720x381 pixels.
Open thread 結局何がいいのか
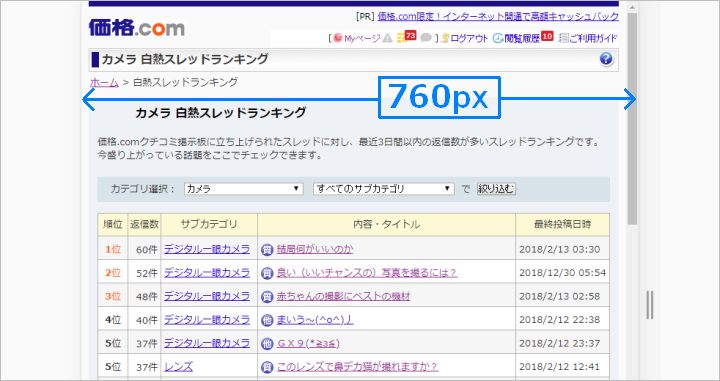[315, 249]
